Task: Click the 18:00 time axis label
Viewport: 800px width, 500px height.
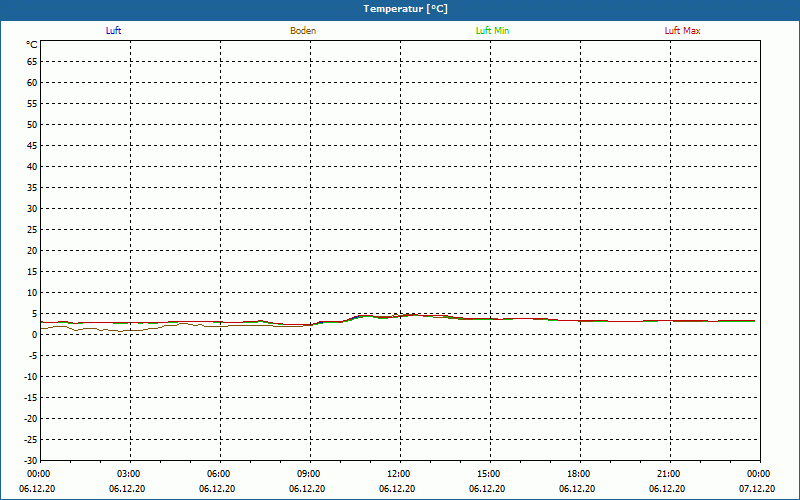Action: pyautogui.click(x=579, y=474)
